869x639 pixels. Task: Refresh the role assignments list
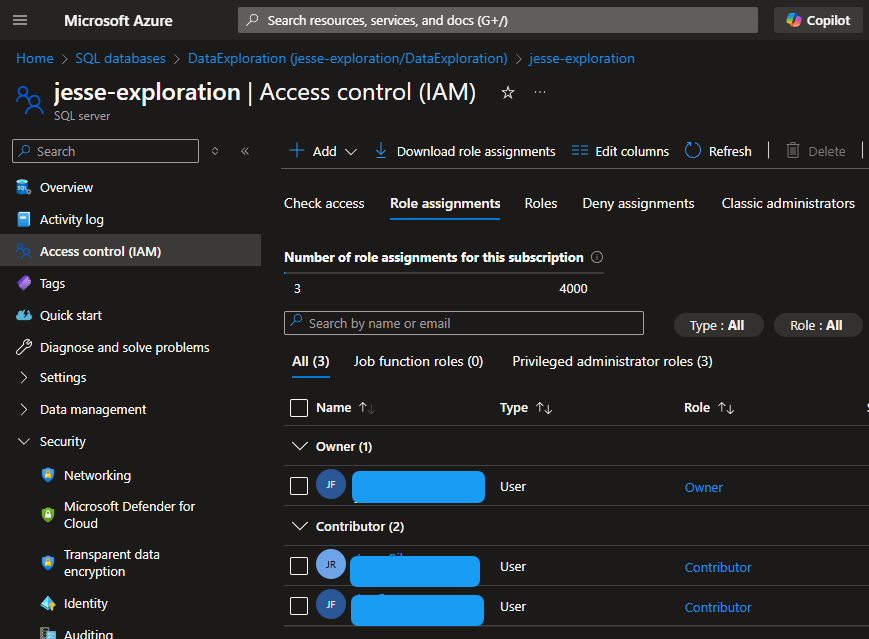coord(718,151)
